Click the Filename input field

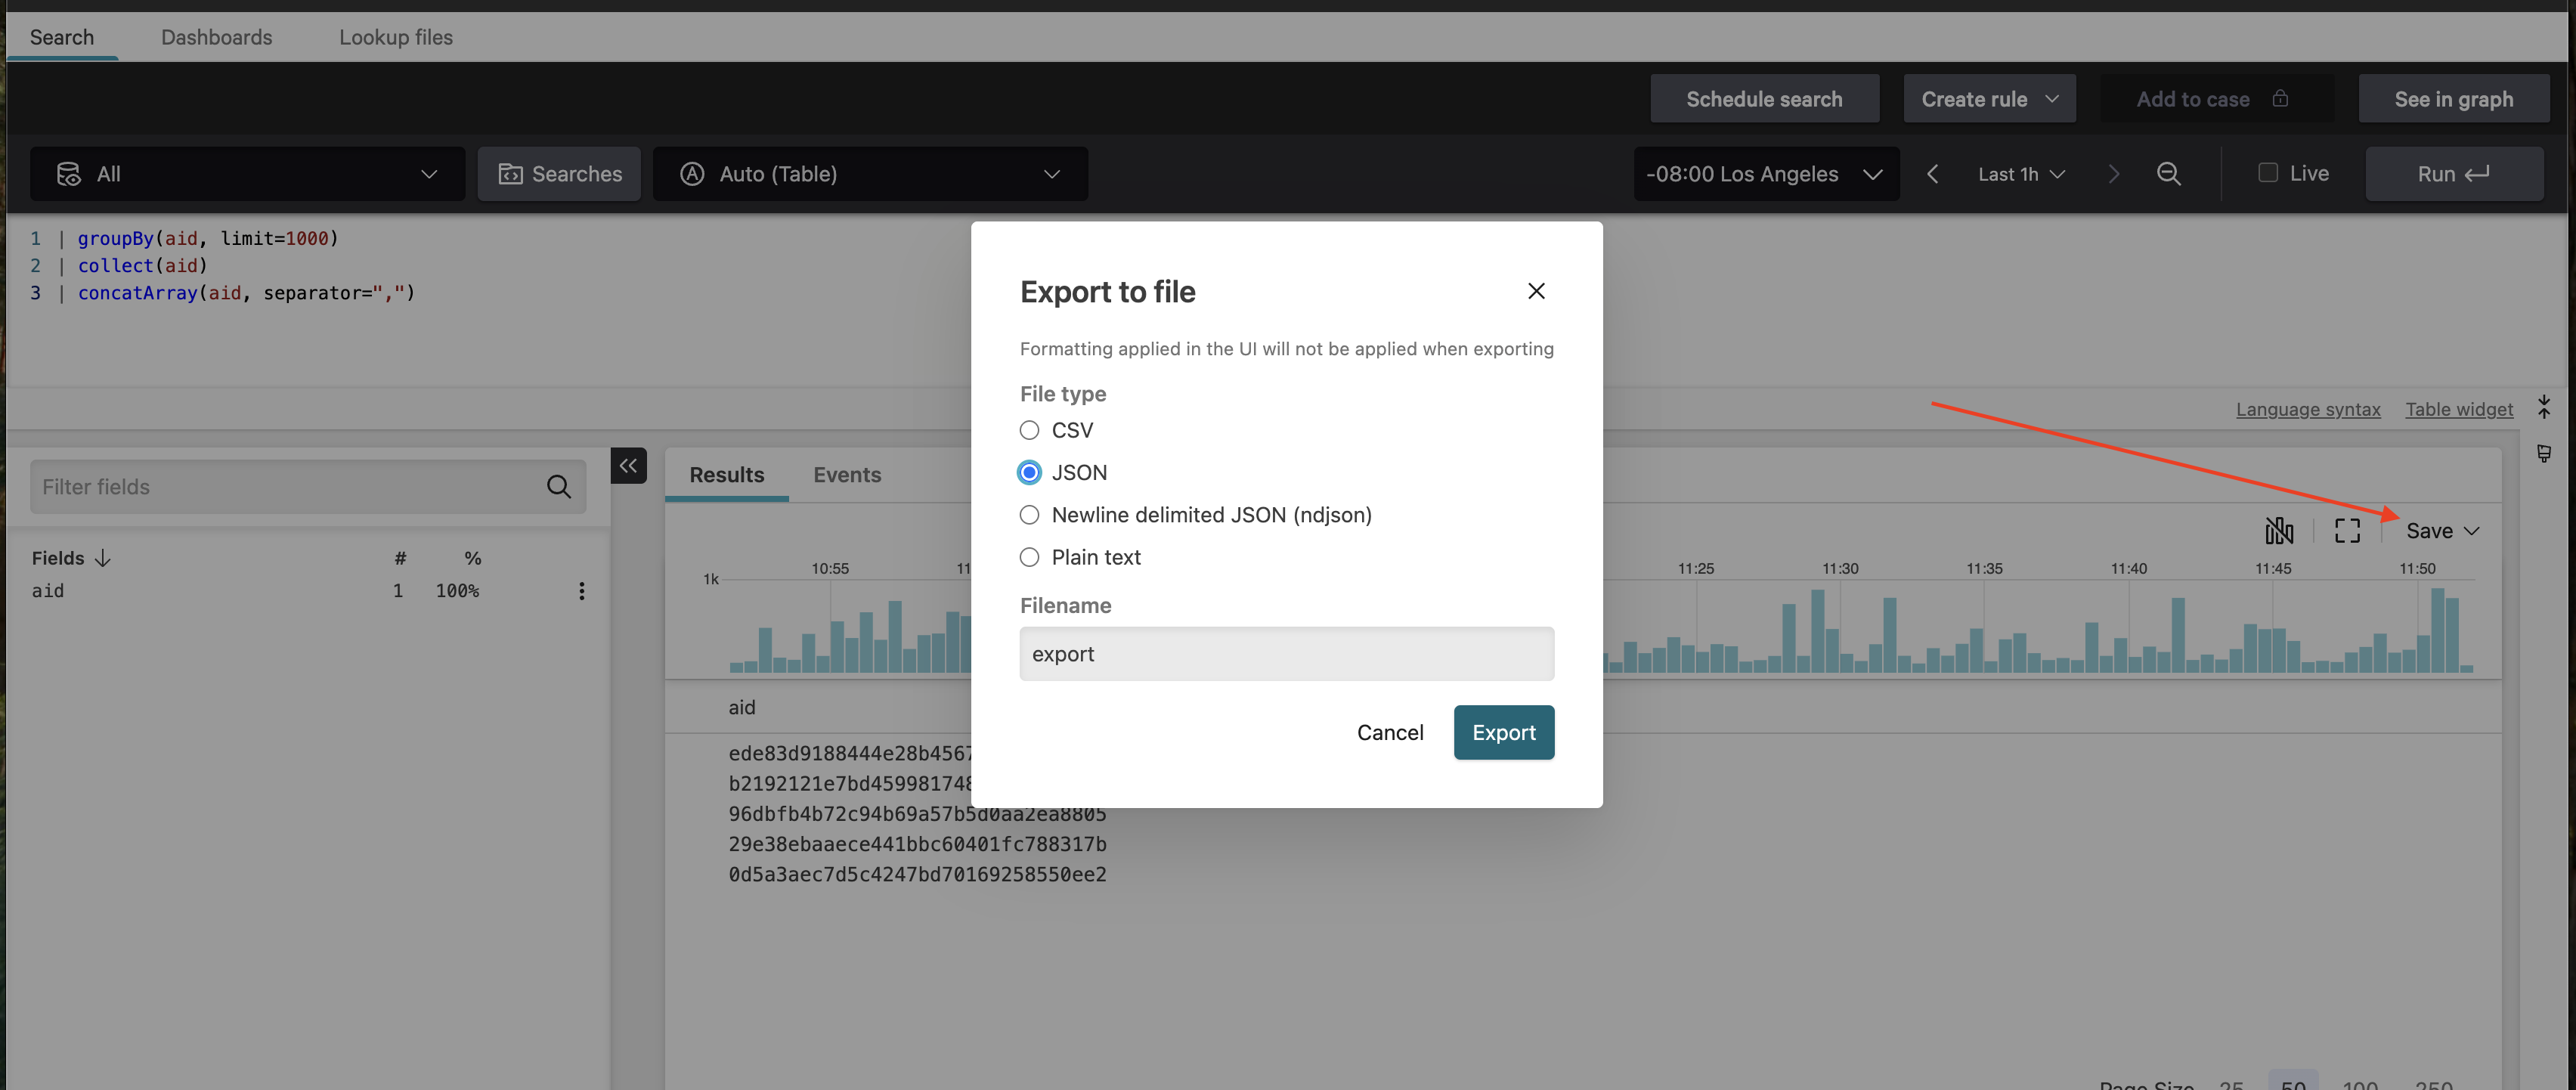click(1286, 654)
